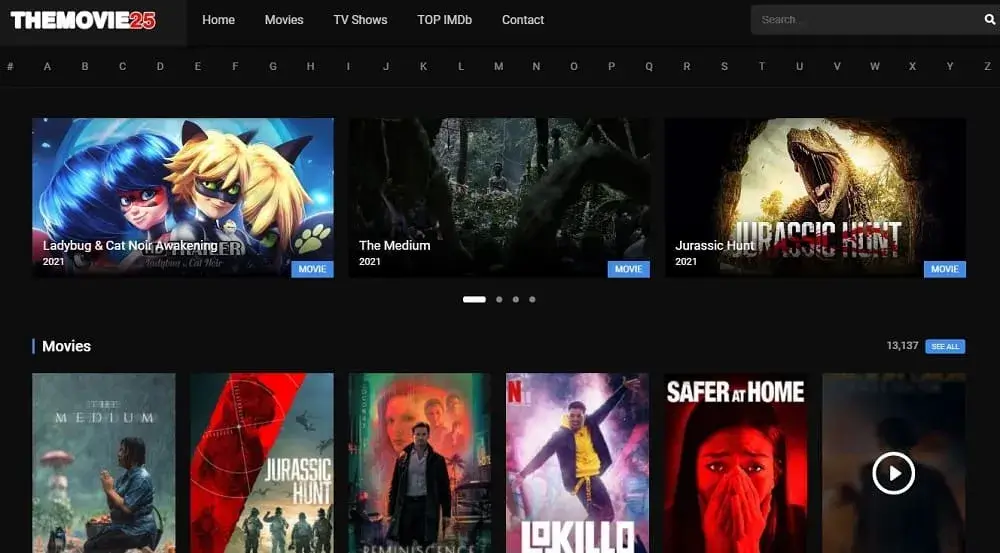
Task: Click 'Ladybug & Cat Noir Awakening' title
Action: point(130,246)
